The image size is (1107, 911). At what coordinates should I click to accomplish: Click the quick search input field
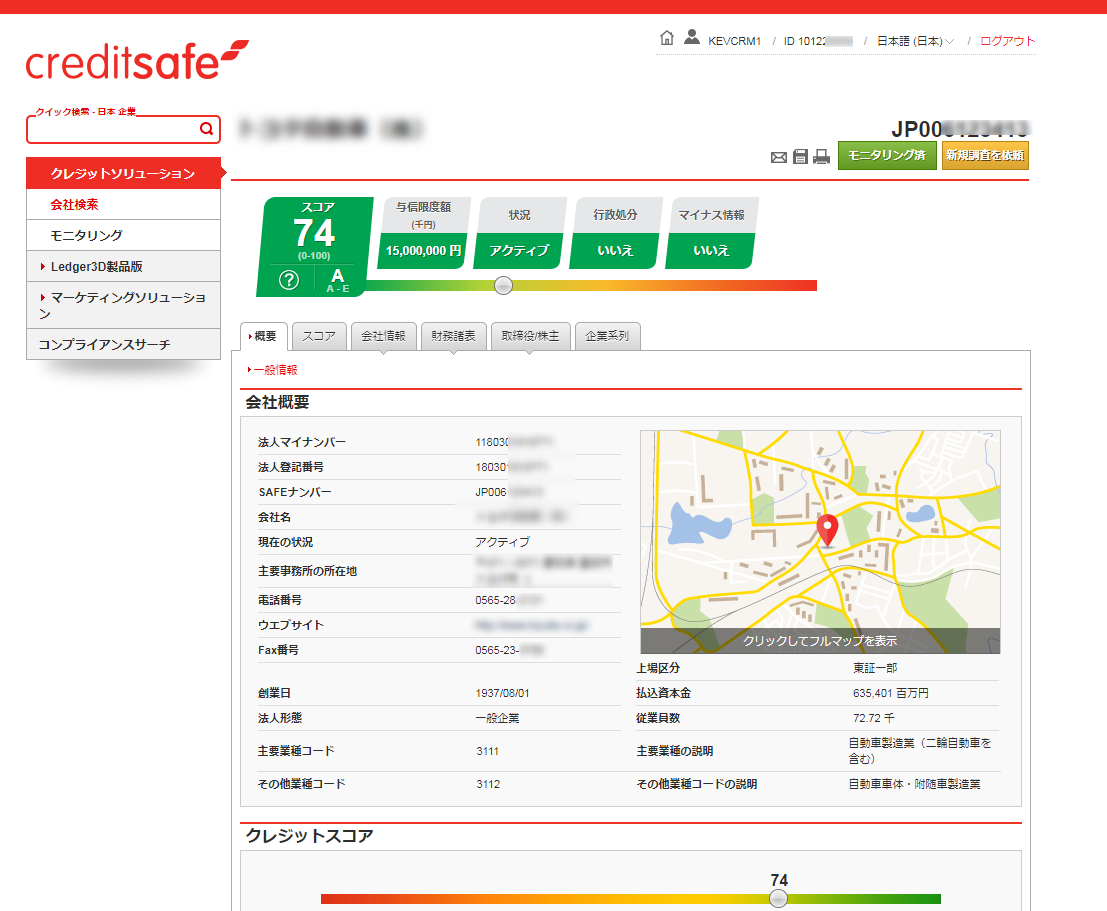110,129
